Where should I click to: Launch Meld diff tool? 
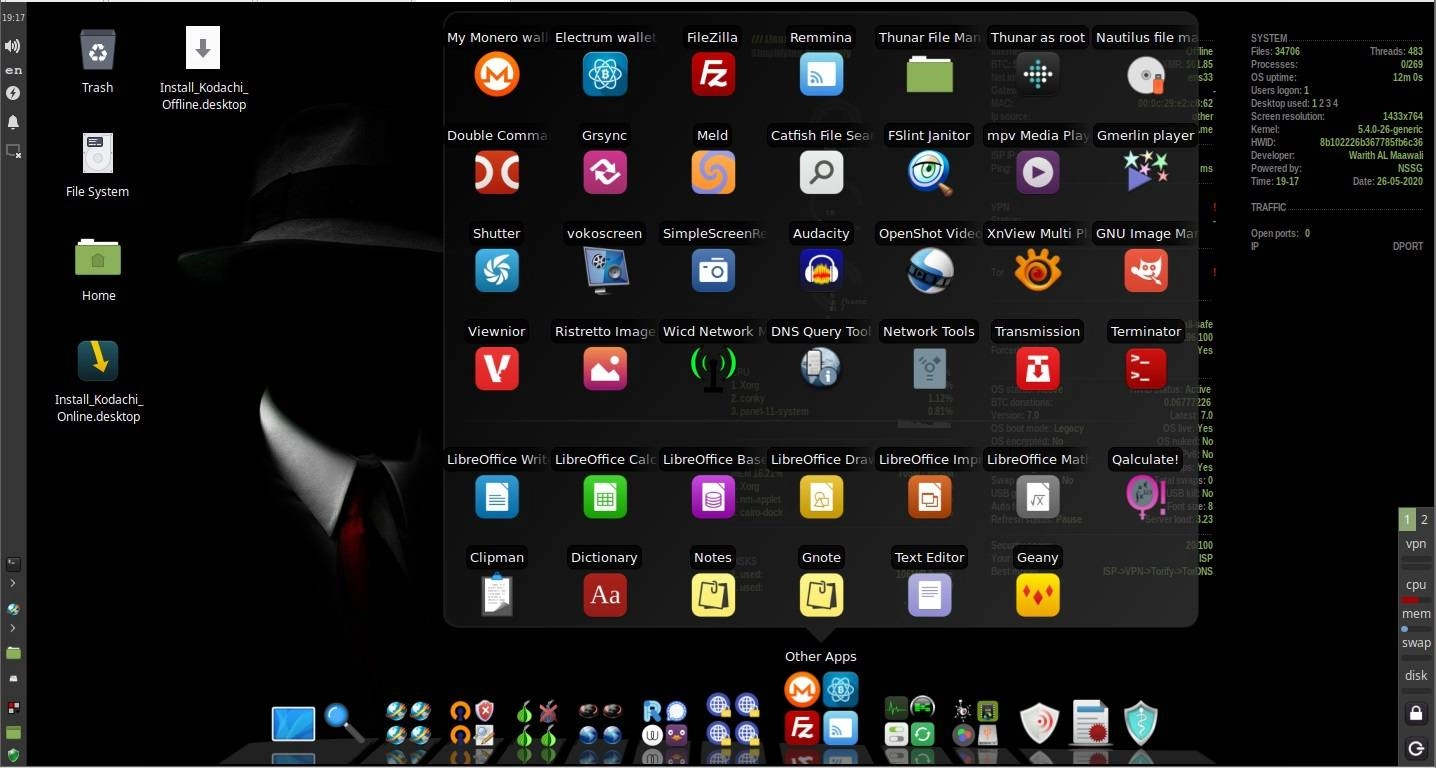point(713,172)
